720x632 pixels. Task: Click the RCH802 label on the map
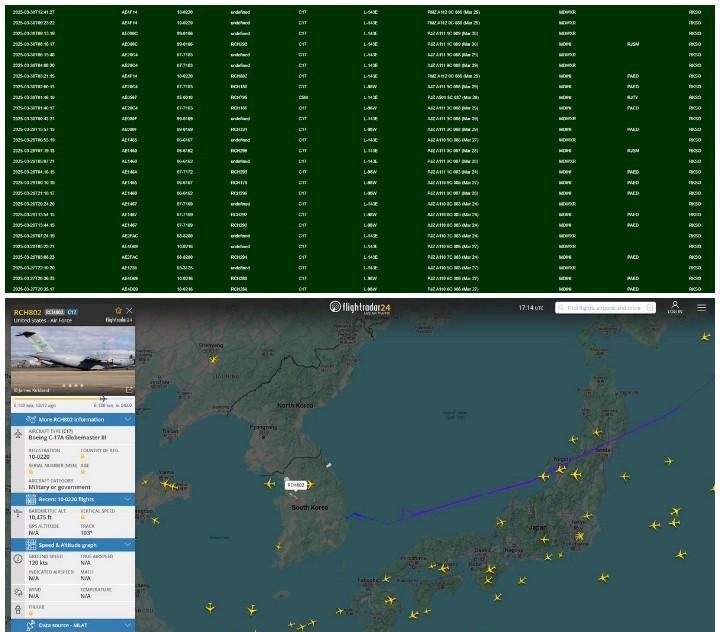point(296,485)
